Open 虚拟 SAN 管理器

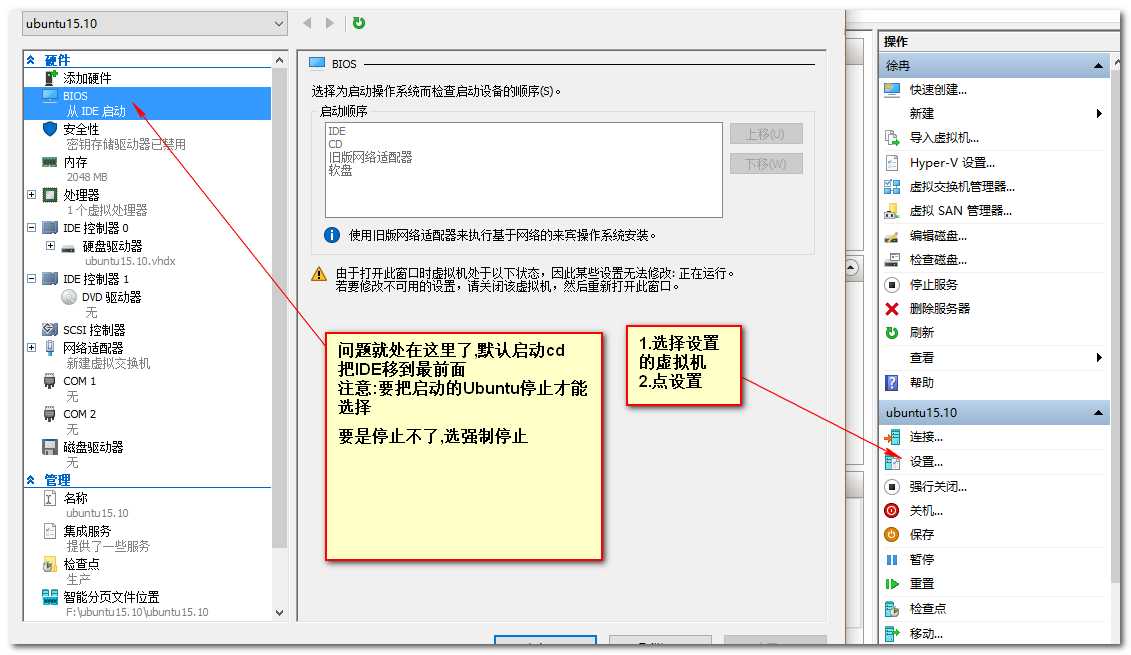pos(960,211)
